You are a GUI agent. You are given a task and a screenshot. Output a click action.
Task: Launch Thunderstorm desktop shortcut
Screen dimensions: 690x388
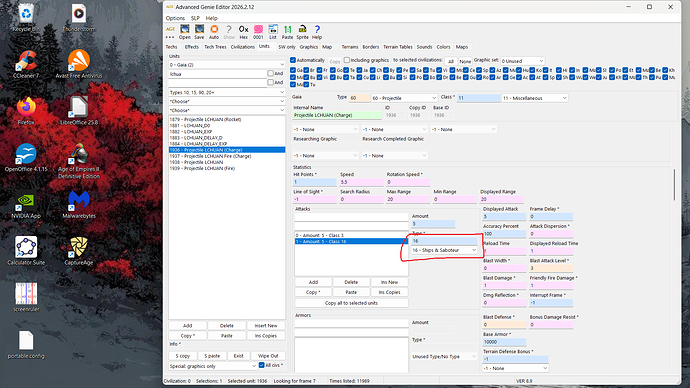(x=79, y=18)
